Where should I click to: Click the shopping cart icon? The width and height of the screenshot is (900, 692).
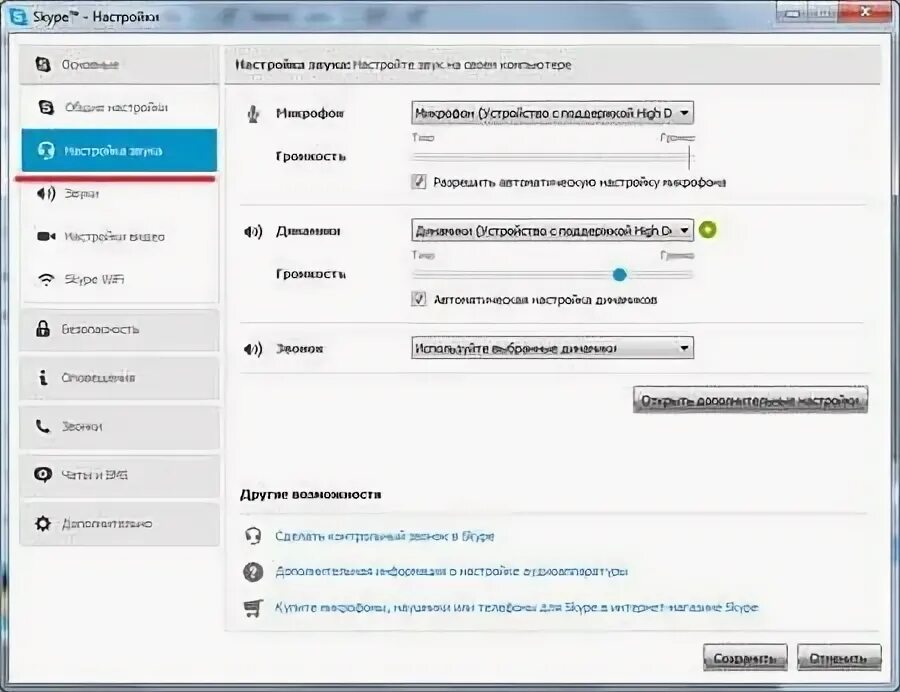[253, 608]
